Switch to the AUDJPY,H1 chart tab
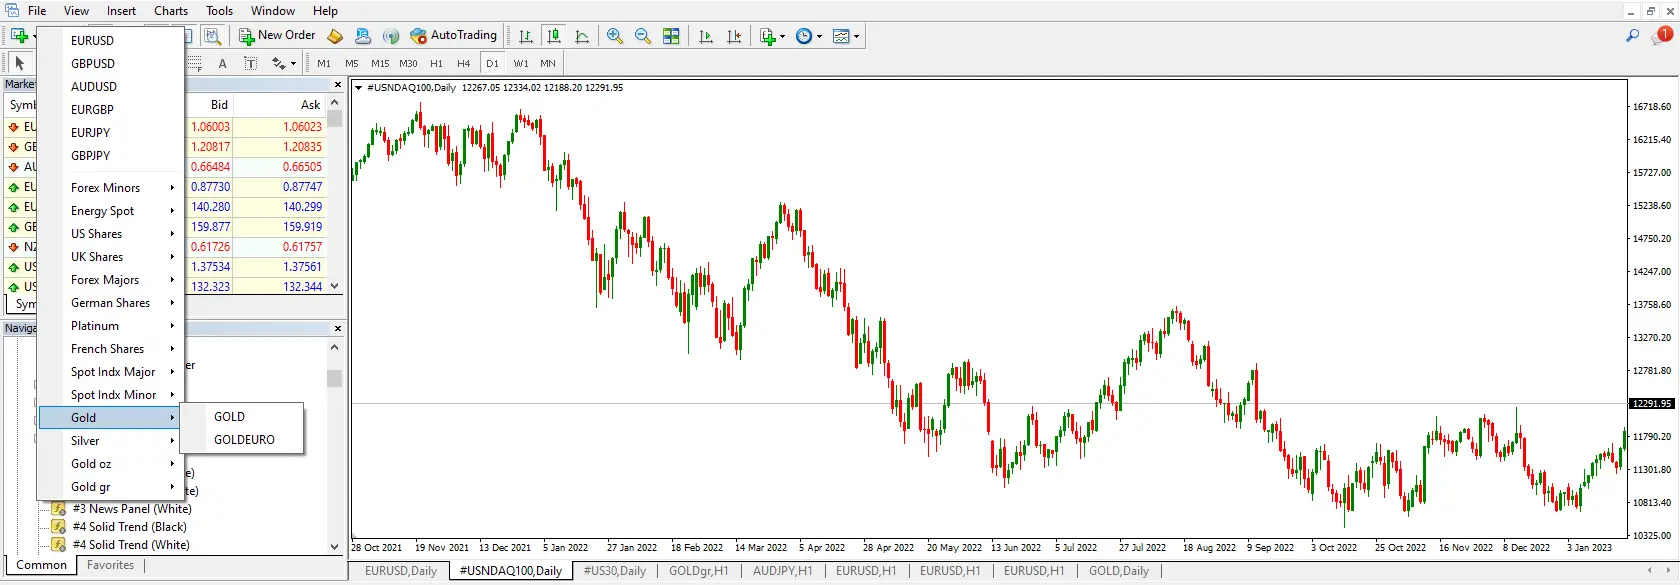This screenshot has height=585, width=1680. click(783, 571)
